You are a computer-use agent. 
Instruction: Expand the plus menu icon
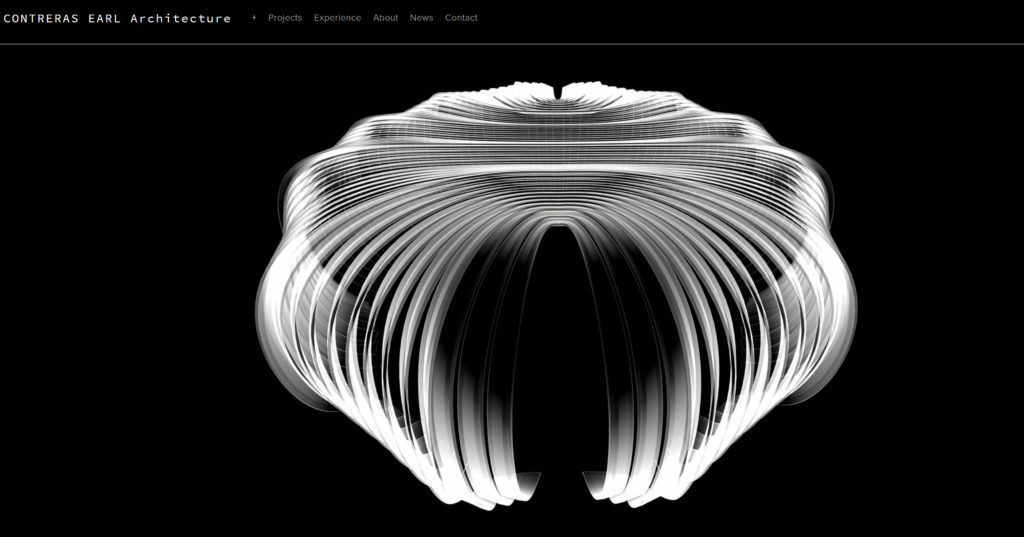(x=254, y=18)
